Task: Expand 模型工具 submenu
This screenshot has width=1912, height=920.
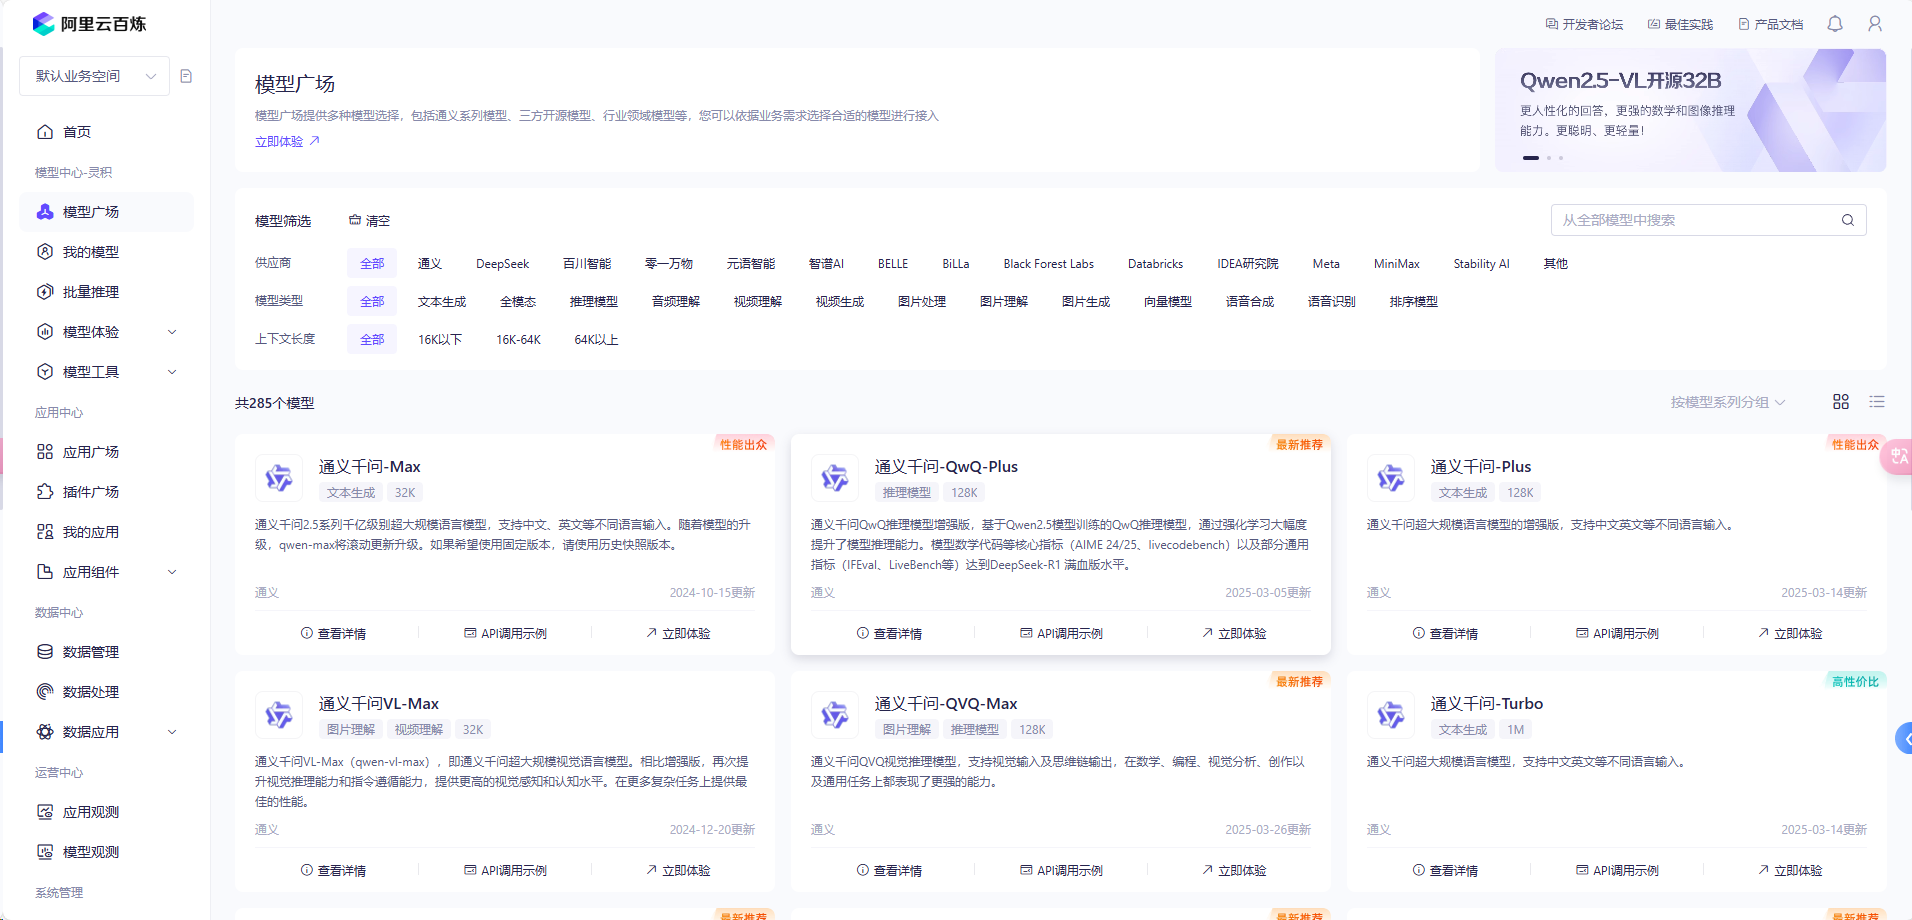Action: pos(106,372)
